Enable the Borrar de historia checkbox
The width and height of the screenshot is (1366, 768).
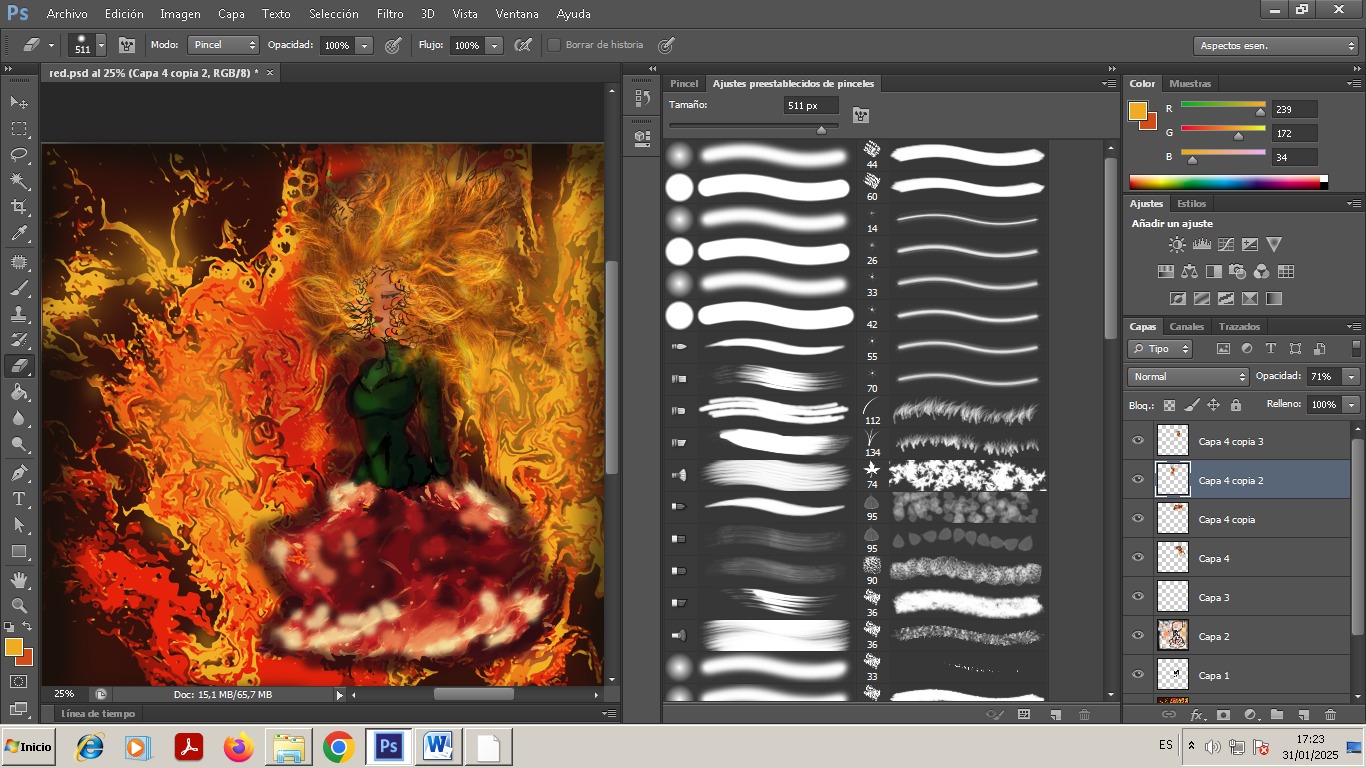pyautogui.click(x=554, y=45)
